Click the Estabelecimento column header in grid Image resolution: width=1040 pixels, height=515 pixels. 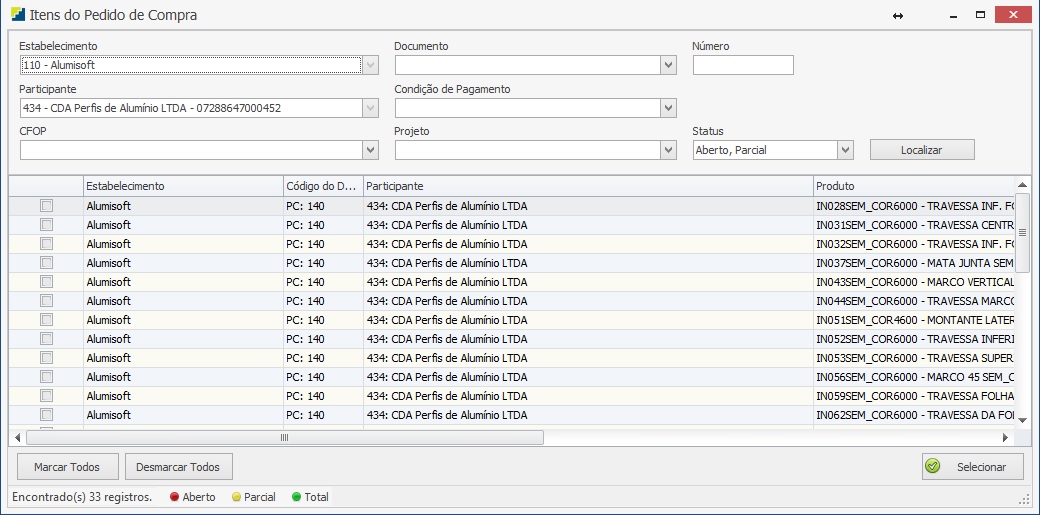pyautogui.click(x=182, y=186)
